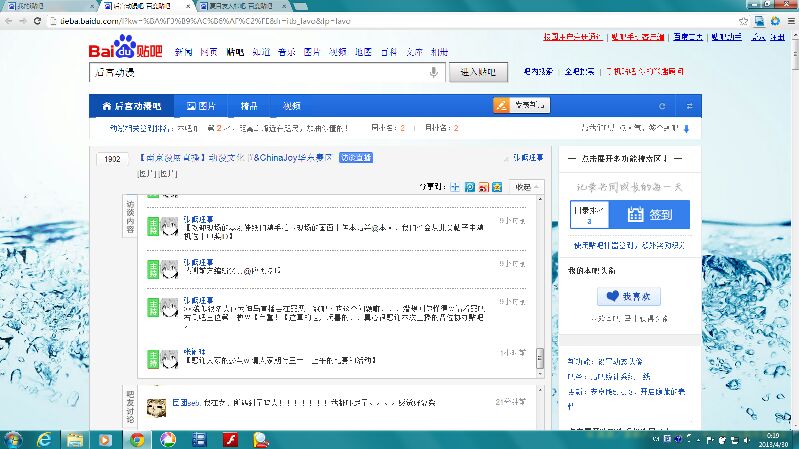Open Chrome menu (three lines icon)
The height and width of the screenshot is (449, 799).
click(x=791, y=21)
